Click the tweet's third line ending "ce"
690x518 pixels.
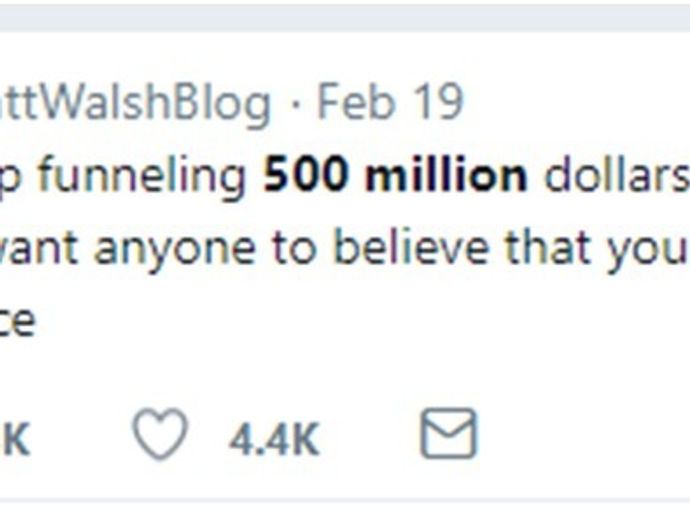click(17, 322)
